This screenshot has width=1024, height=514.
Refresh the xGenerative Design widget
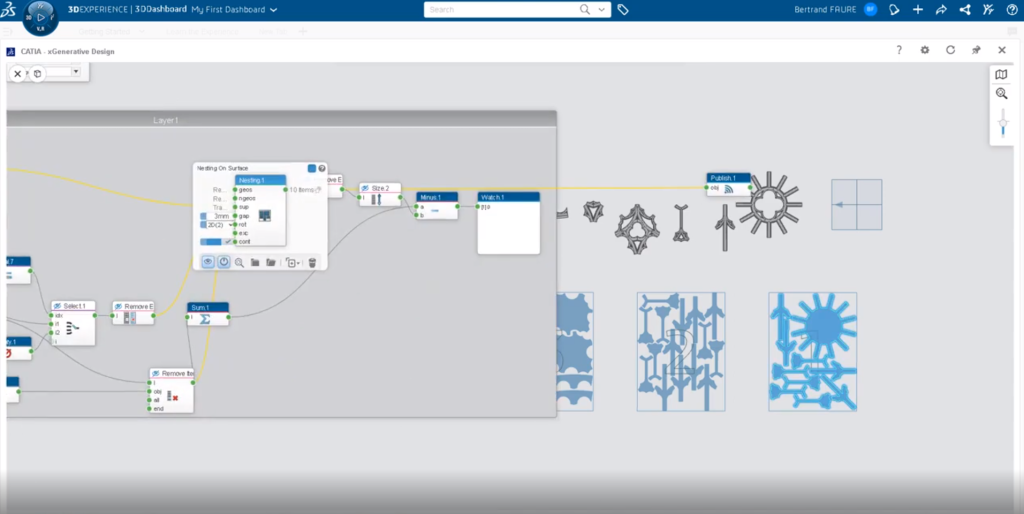click(950, 50)
